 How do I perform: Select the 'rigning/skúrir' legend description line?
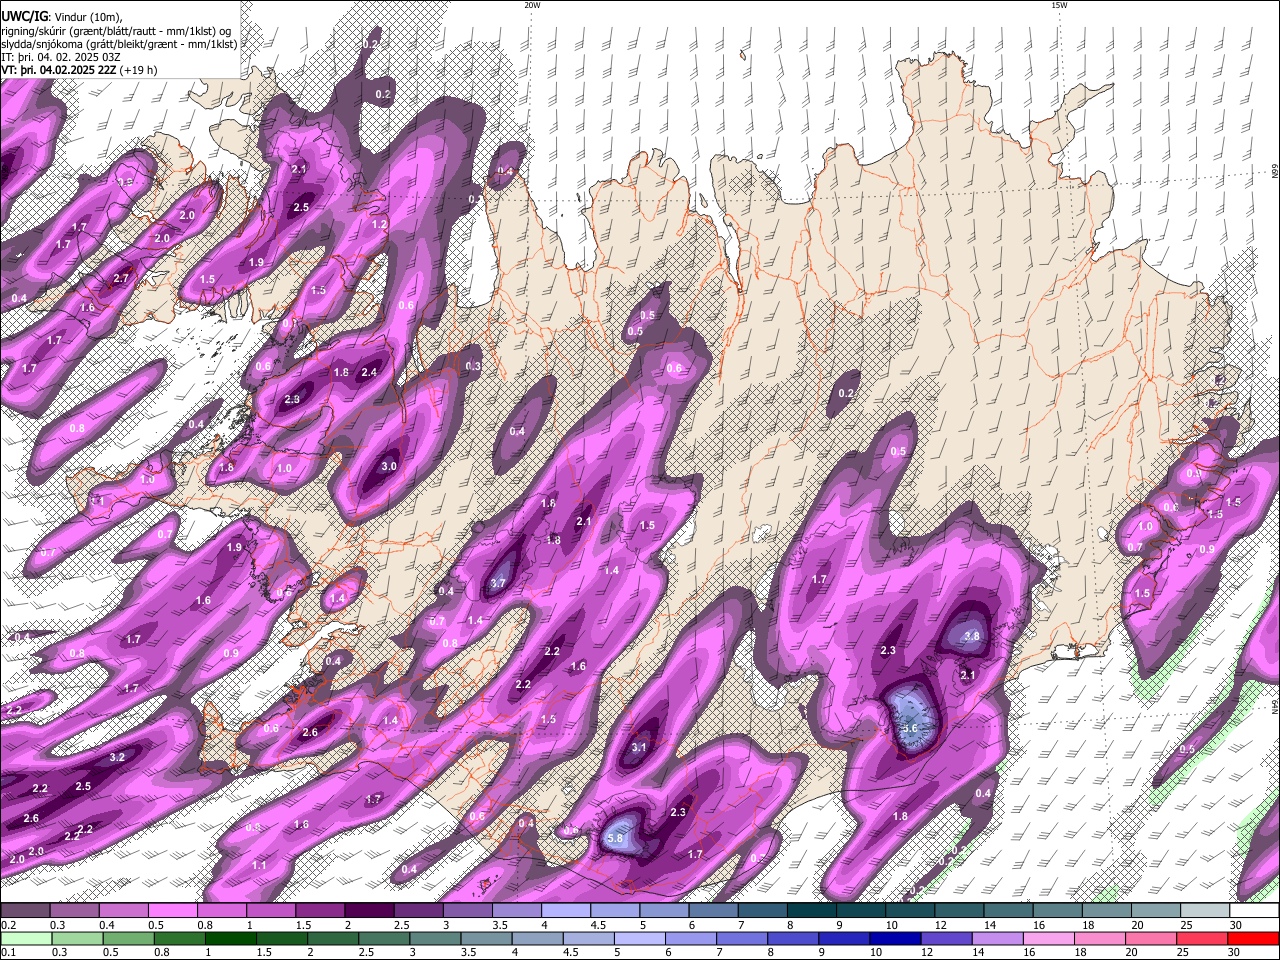pos(116,31)
